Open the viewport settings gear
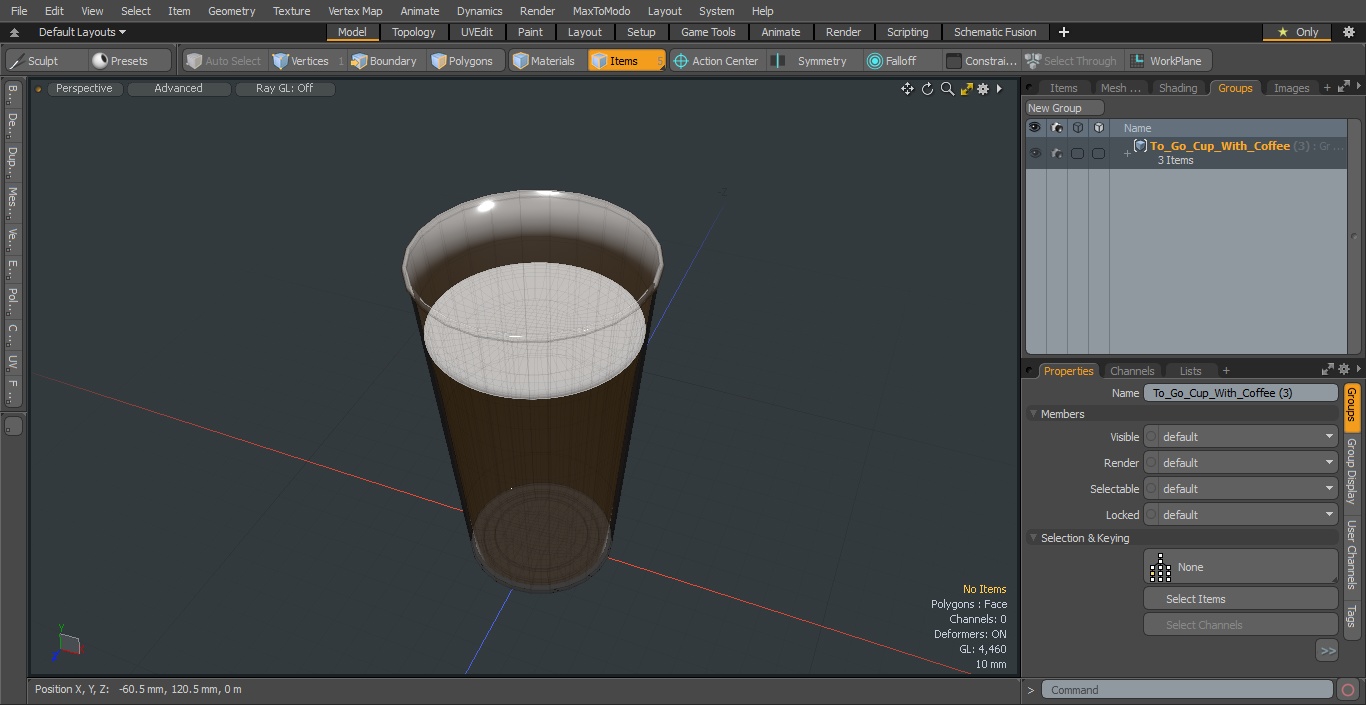The width and height of the screenshot is (1366, 705). [983, 89]
